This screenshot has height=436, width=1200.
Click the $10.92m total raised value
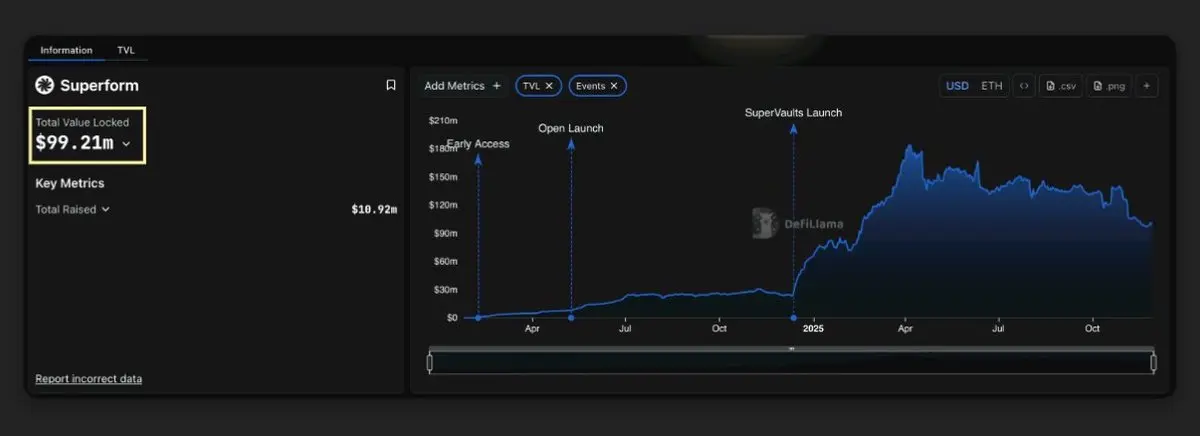(x=374, y=210)
